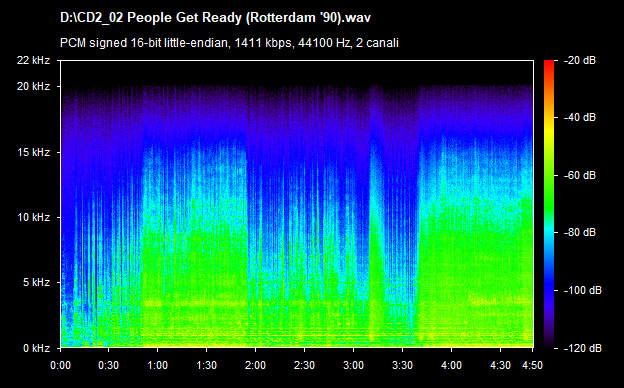Click the file path title text

215,18
